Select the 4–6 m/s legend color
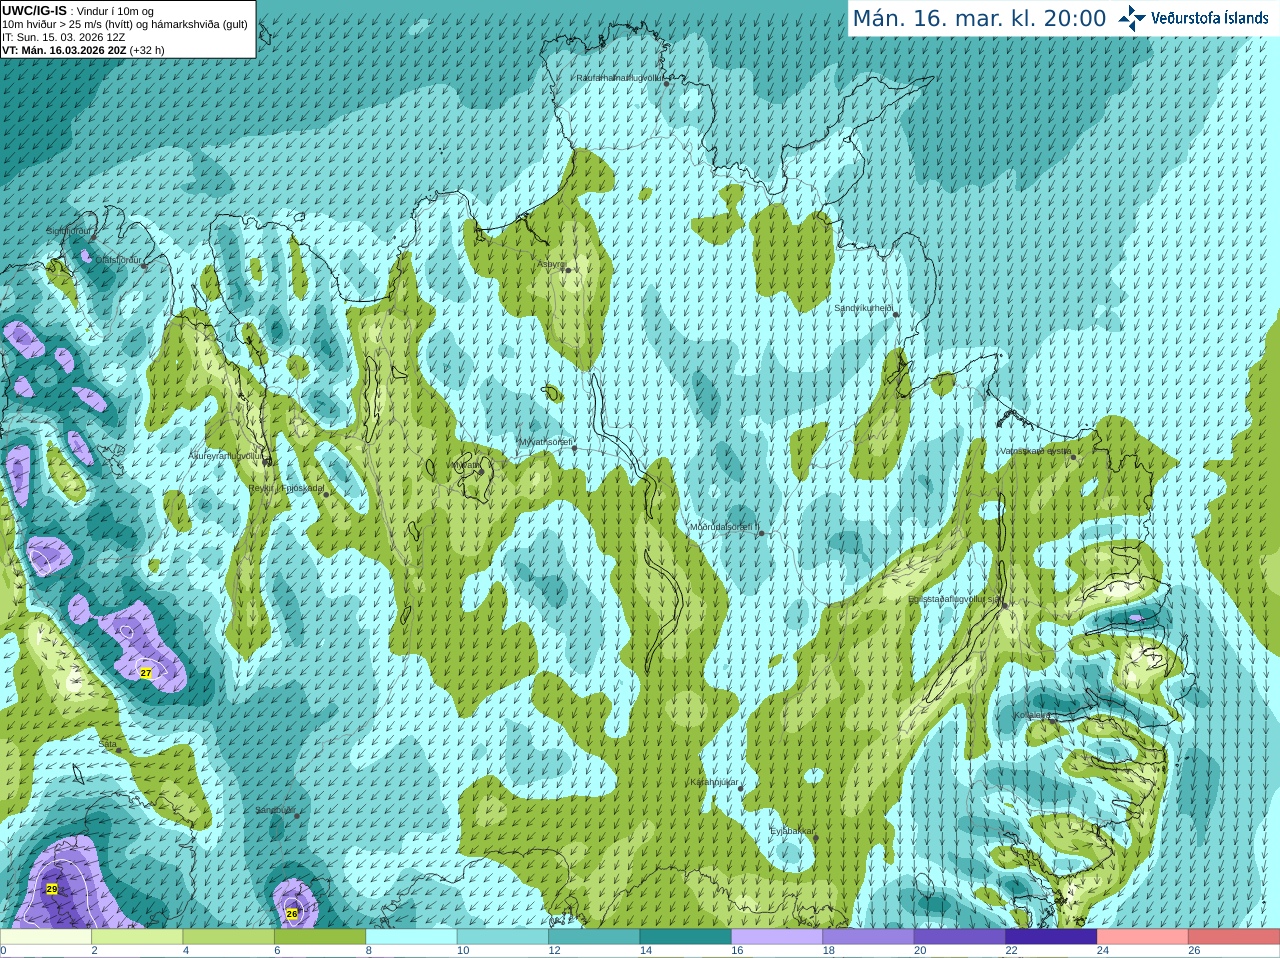The image size is (1280, 958). point(229,937)
